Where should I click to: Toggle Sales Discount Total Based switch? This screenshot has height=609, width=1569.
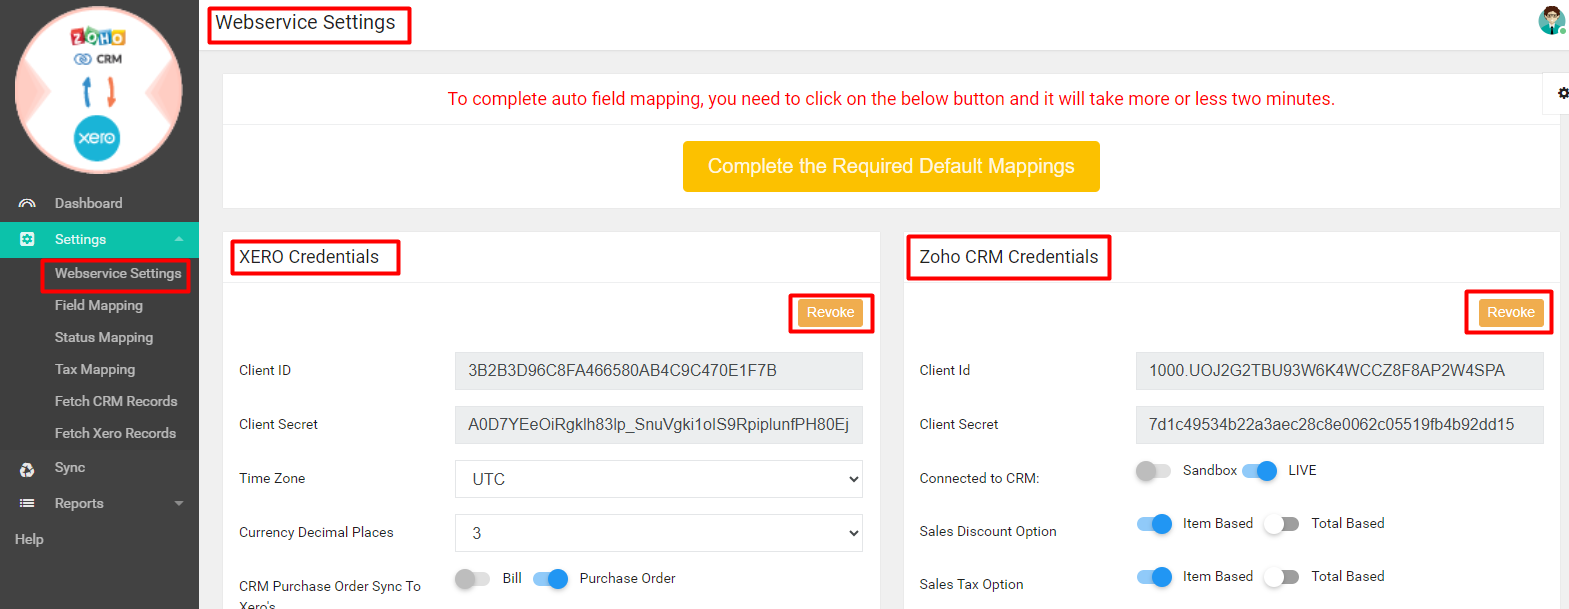tap(1281, 523)
